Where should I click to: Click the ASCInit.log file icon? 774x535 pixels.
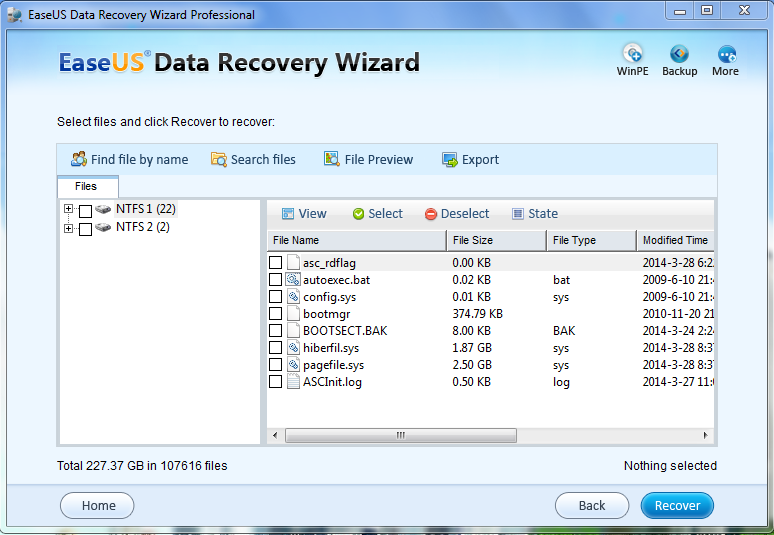point(293,382)
